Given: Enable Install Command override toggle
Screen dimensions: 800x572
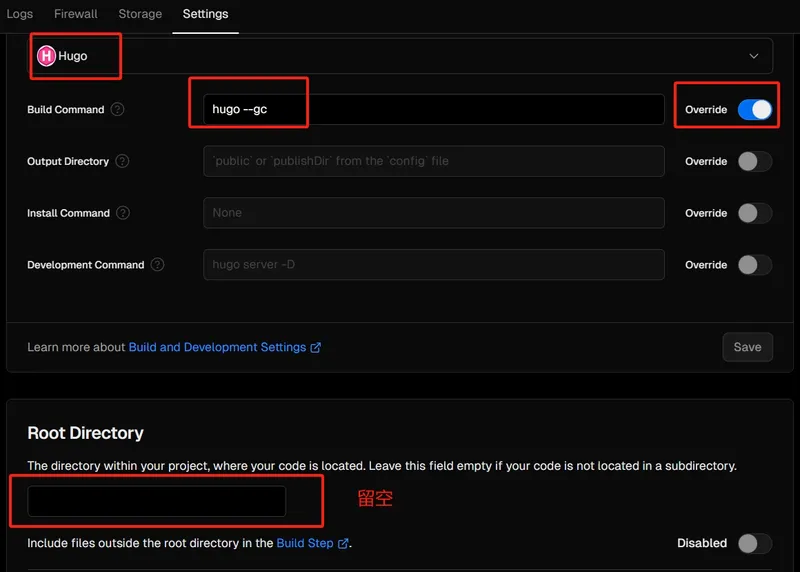Looking at the screenshot, I should [x=755, y=213].
